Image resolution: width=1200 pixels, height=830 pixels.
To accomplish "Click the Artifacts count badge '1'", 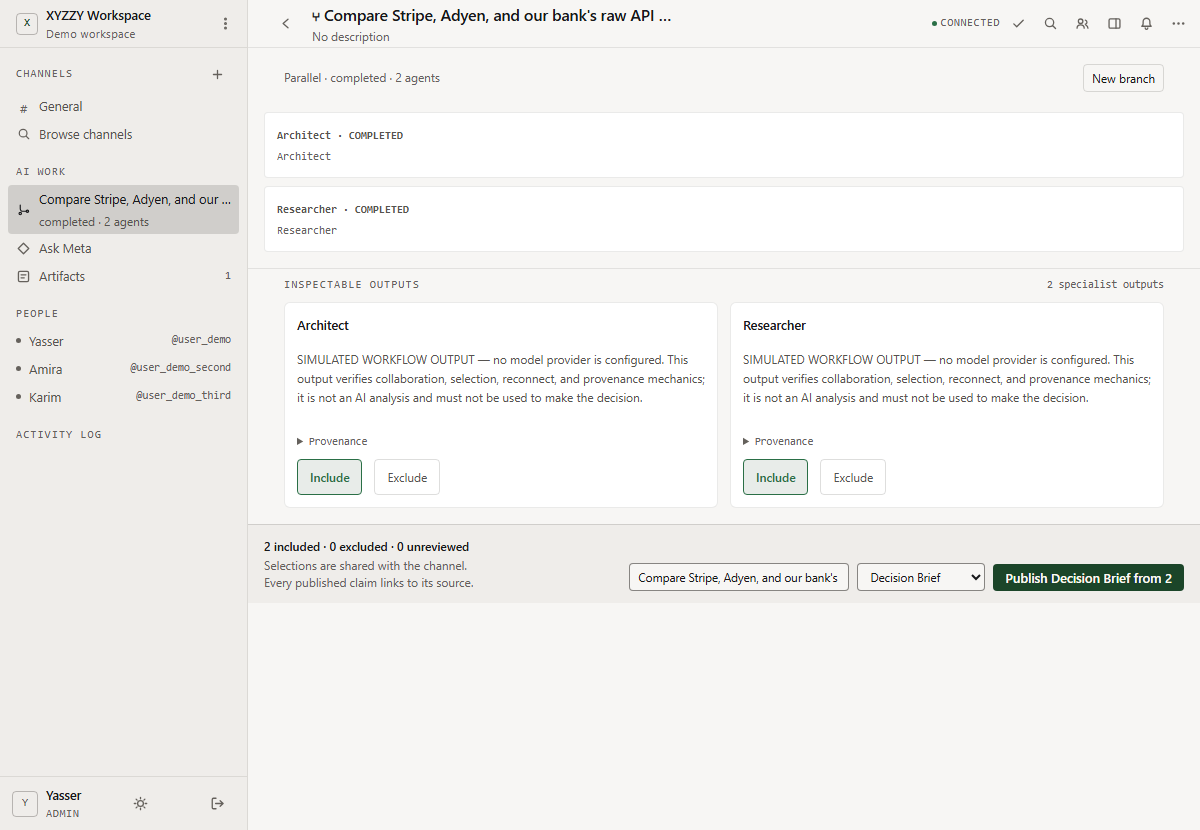I will pos(228,276).
